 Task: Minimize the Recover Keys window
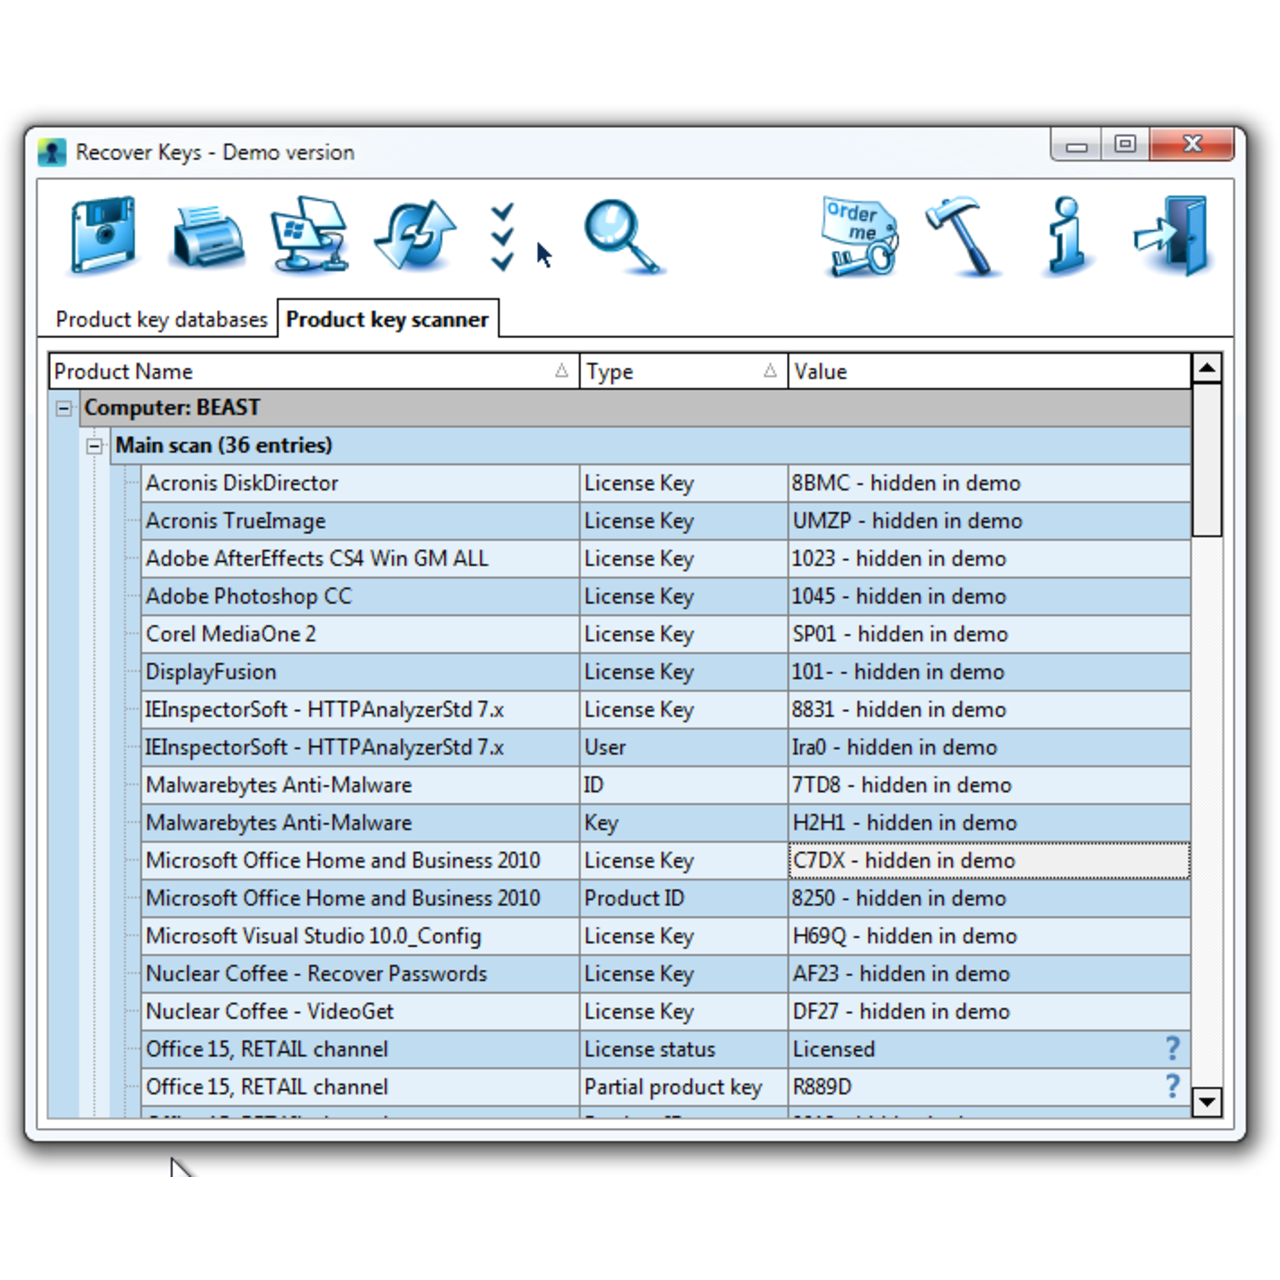[x=1076, y=145]
